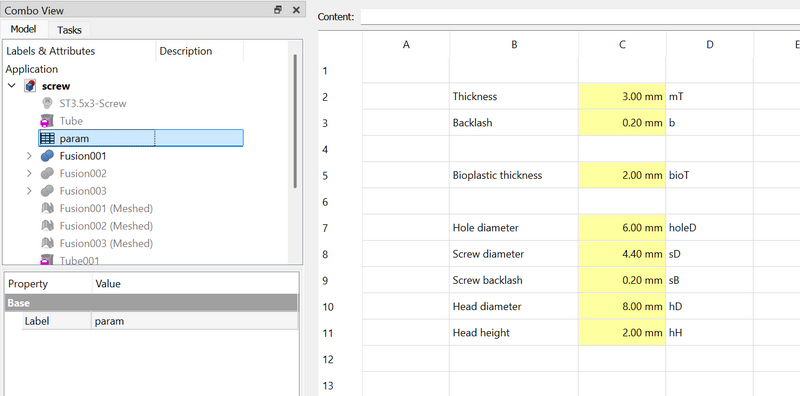The height and width of the screenshot is (396, 800).
Task: Click the Content input field
Action: coord(580,17)
